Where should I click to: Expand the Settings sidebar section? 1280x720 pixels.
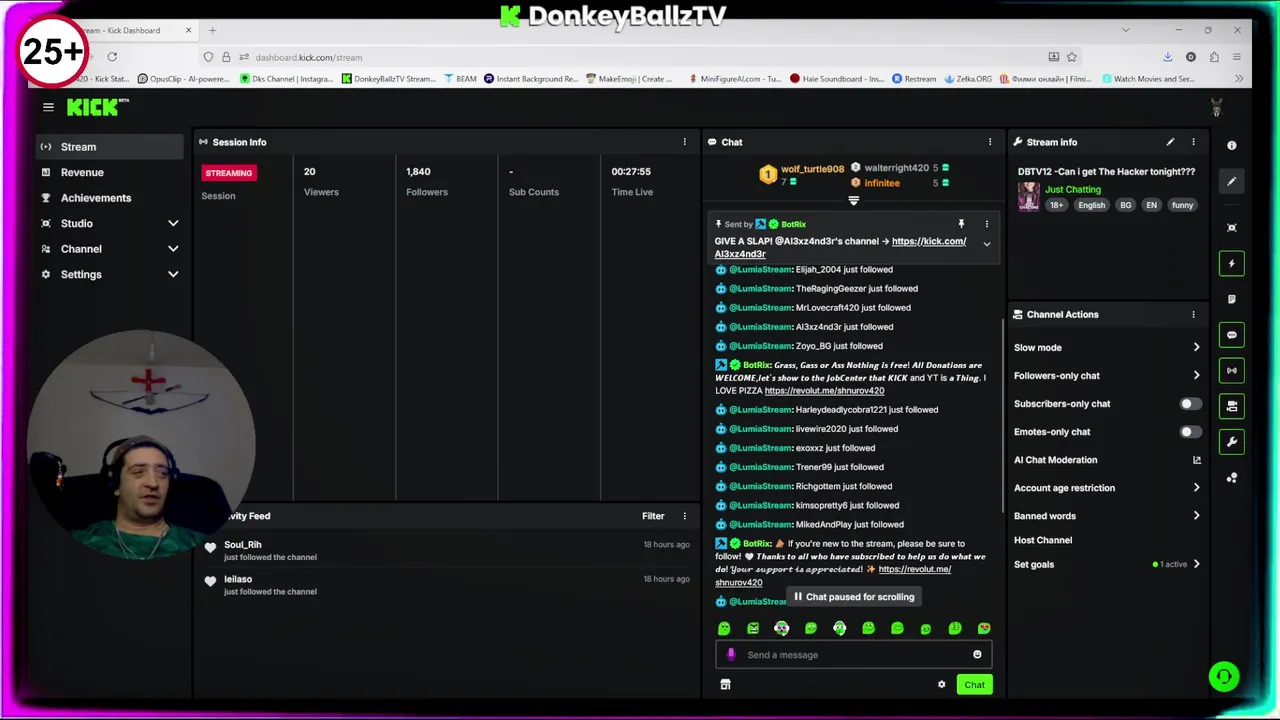[173, 274]
